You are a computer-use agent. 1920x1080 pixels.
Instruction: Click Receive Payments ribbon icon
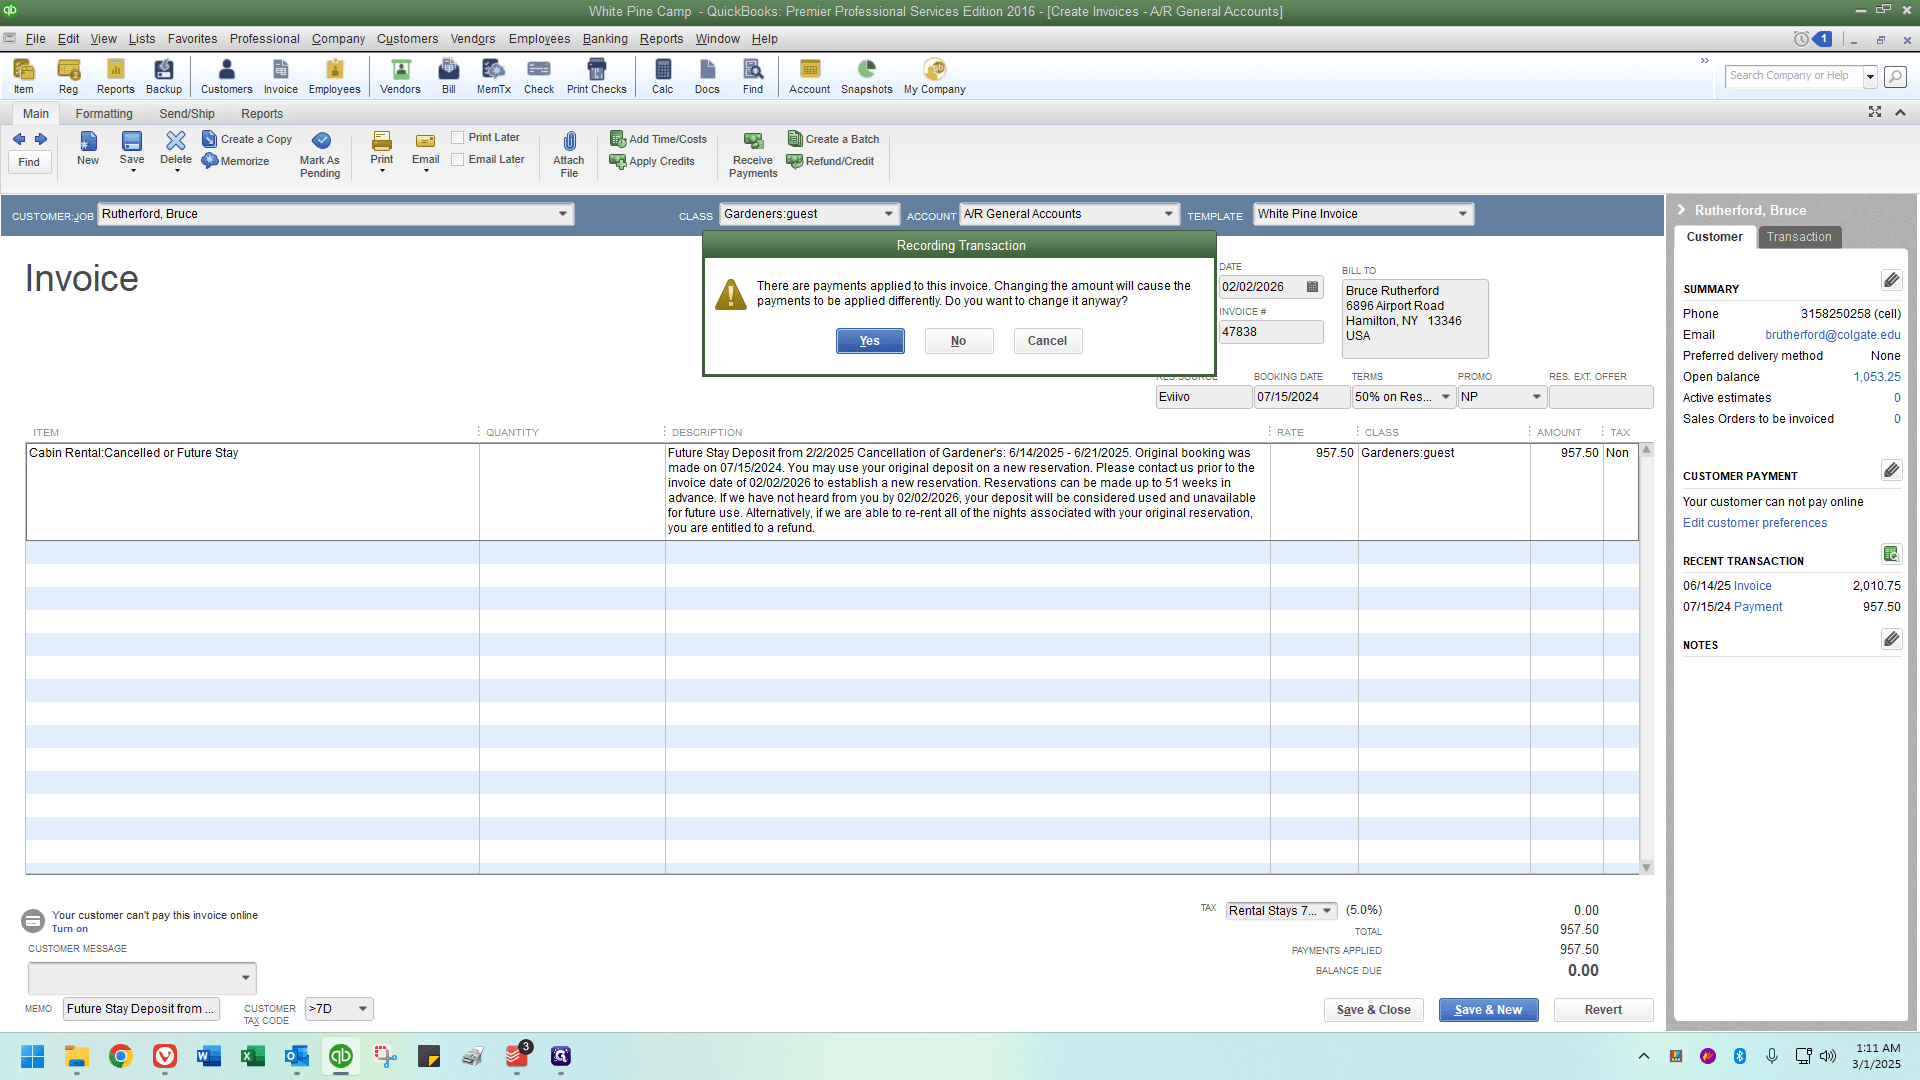(x=753, y=154)
